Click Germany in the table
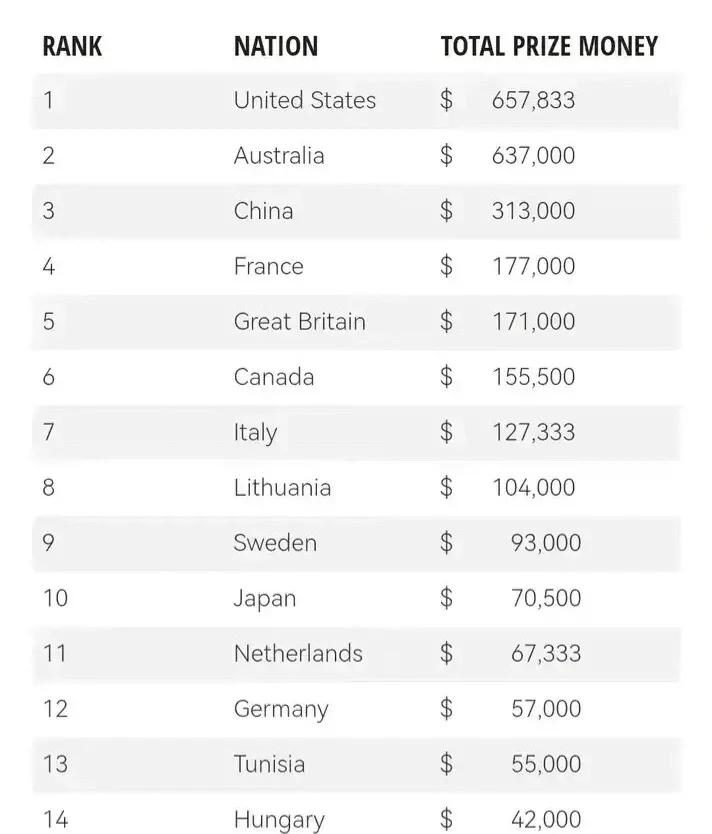712x834 pixels. tap(281, 710)
